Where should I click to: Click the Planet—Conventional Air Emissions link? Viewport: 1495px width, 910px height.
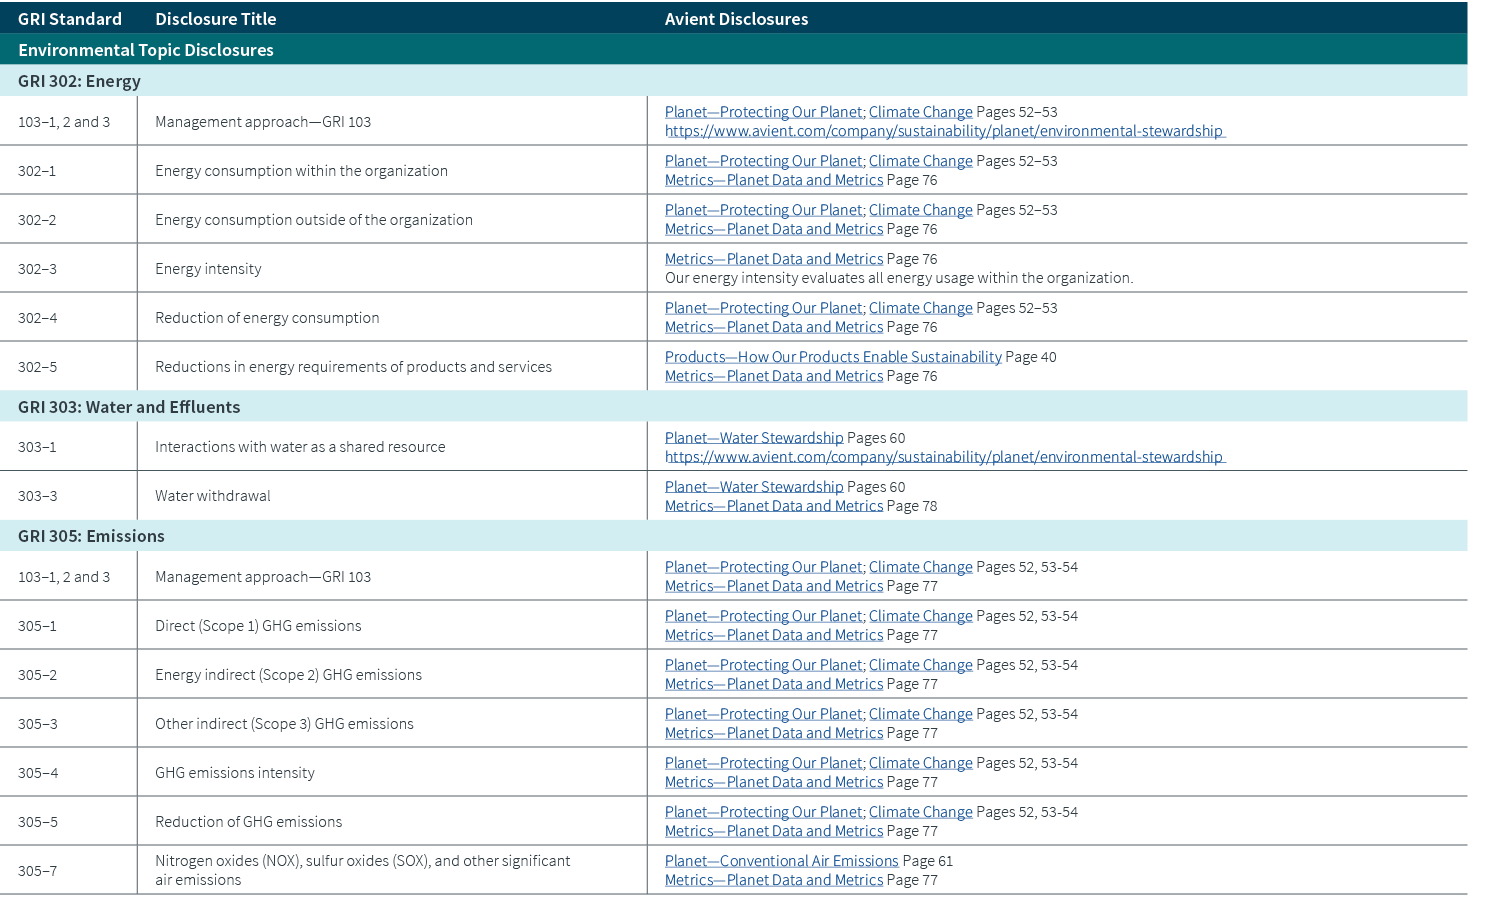point(781,861)
